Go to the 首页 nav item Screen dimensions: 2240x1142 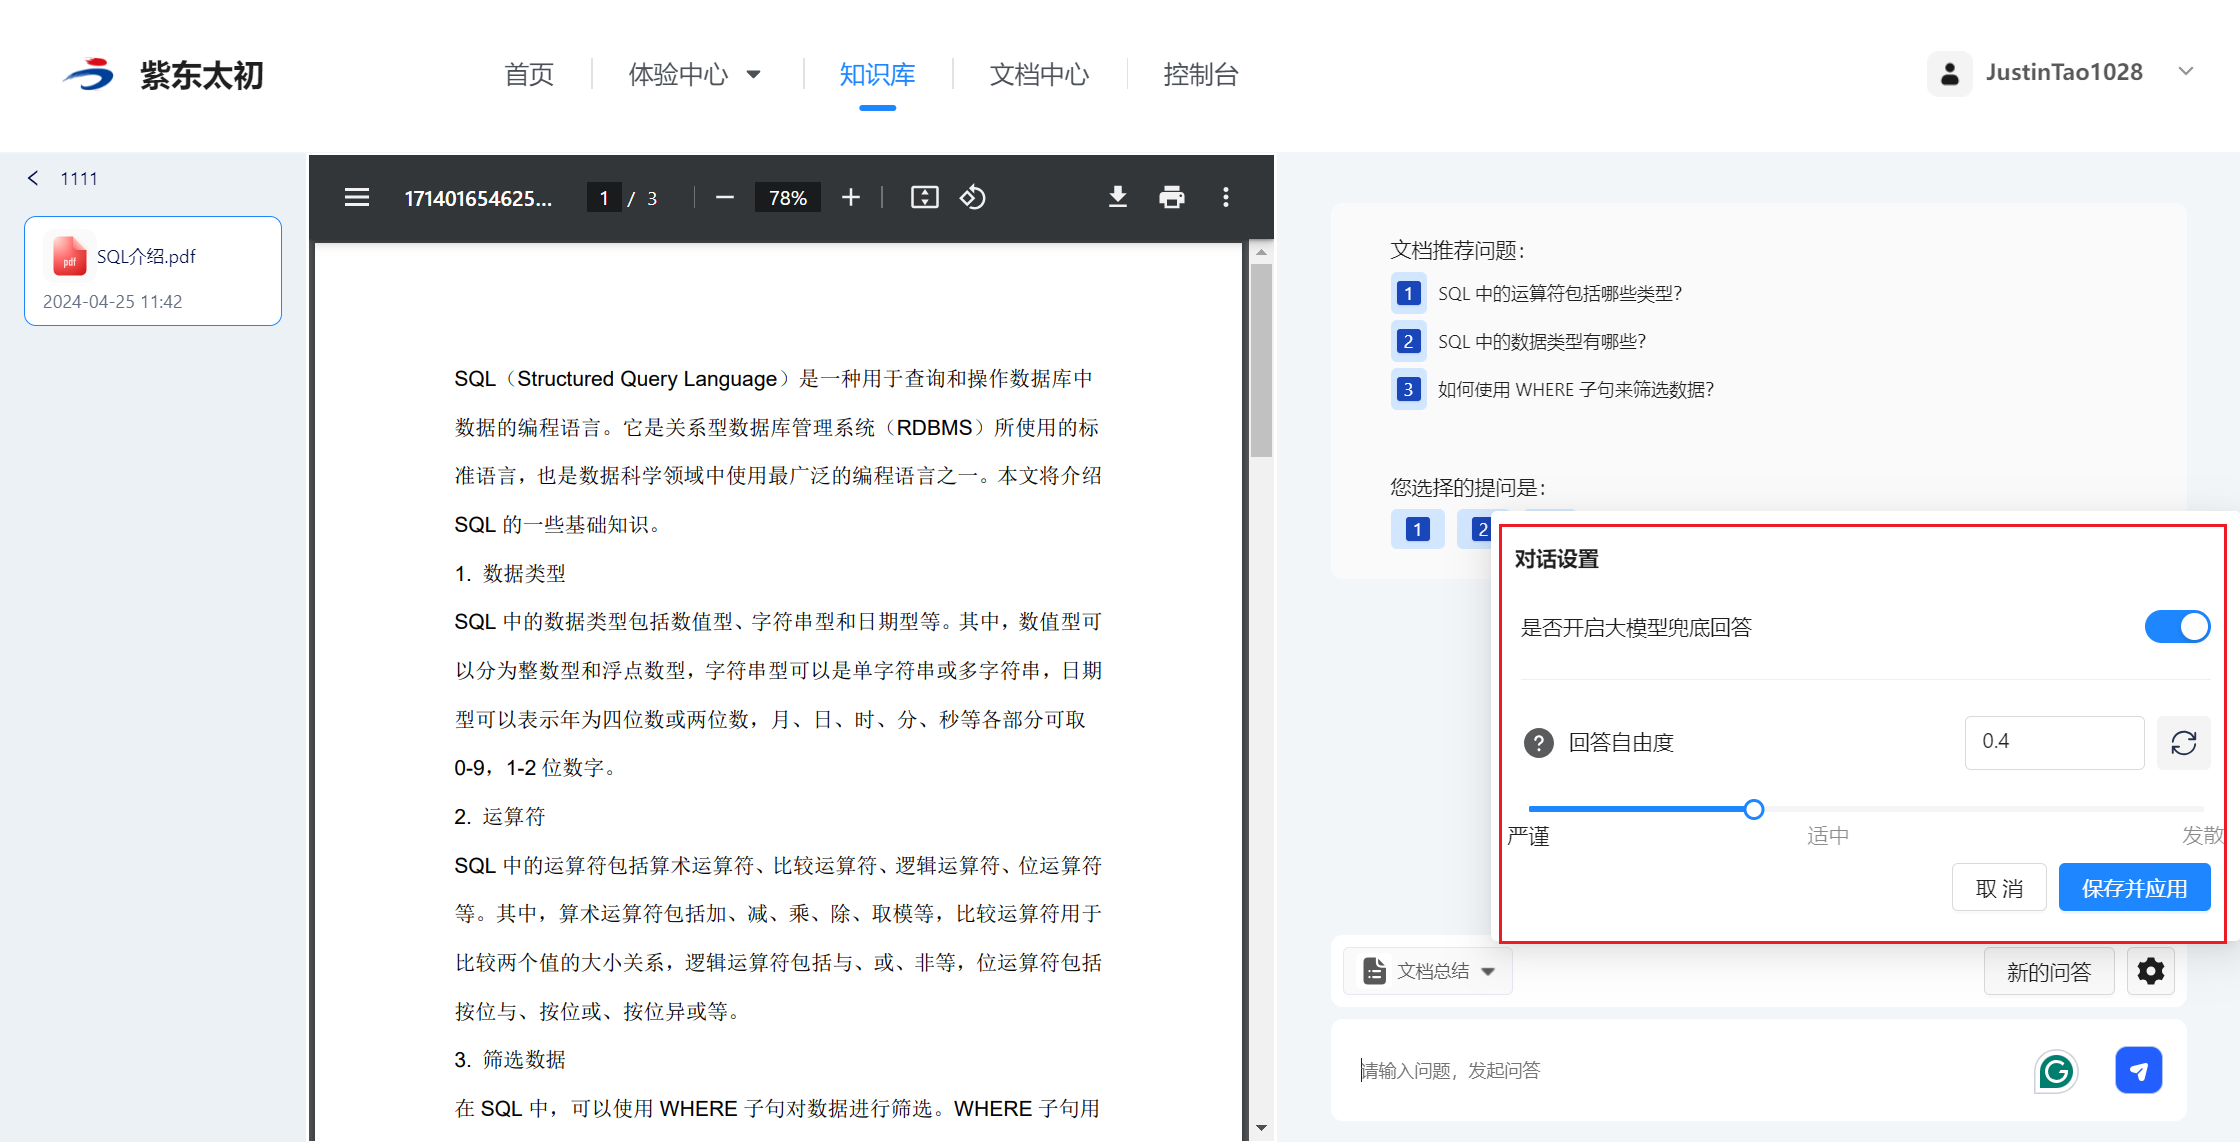pos(529,75)
